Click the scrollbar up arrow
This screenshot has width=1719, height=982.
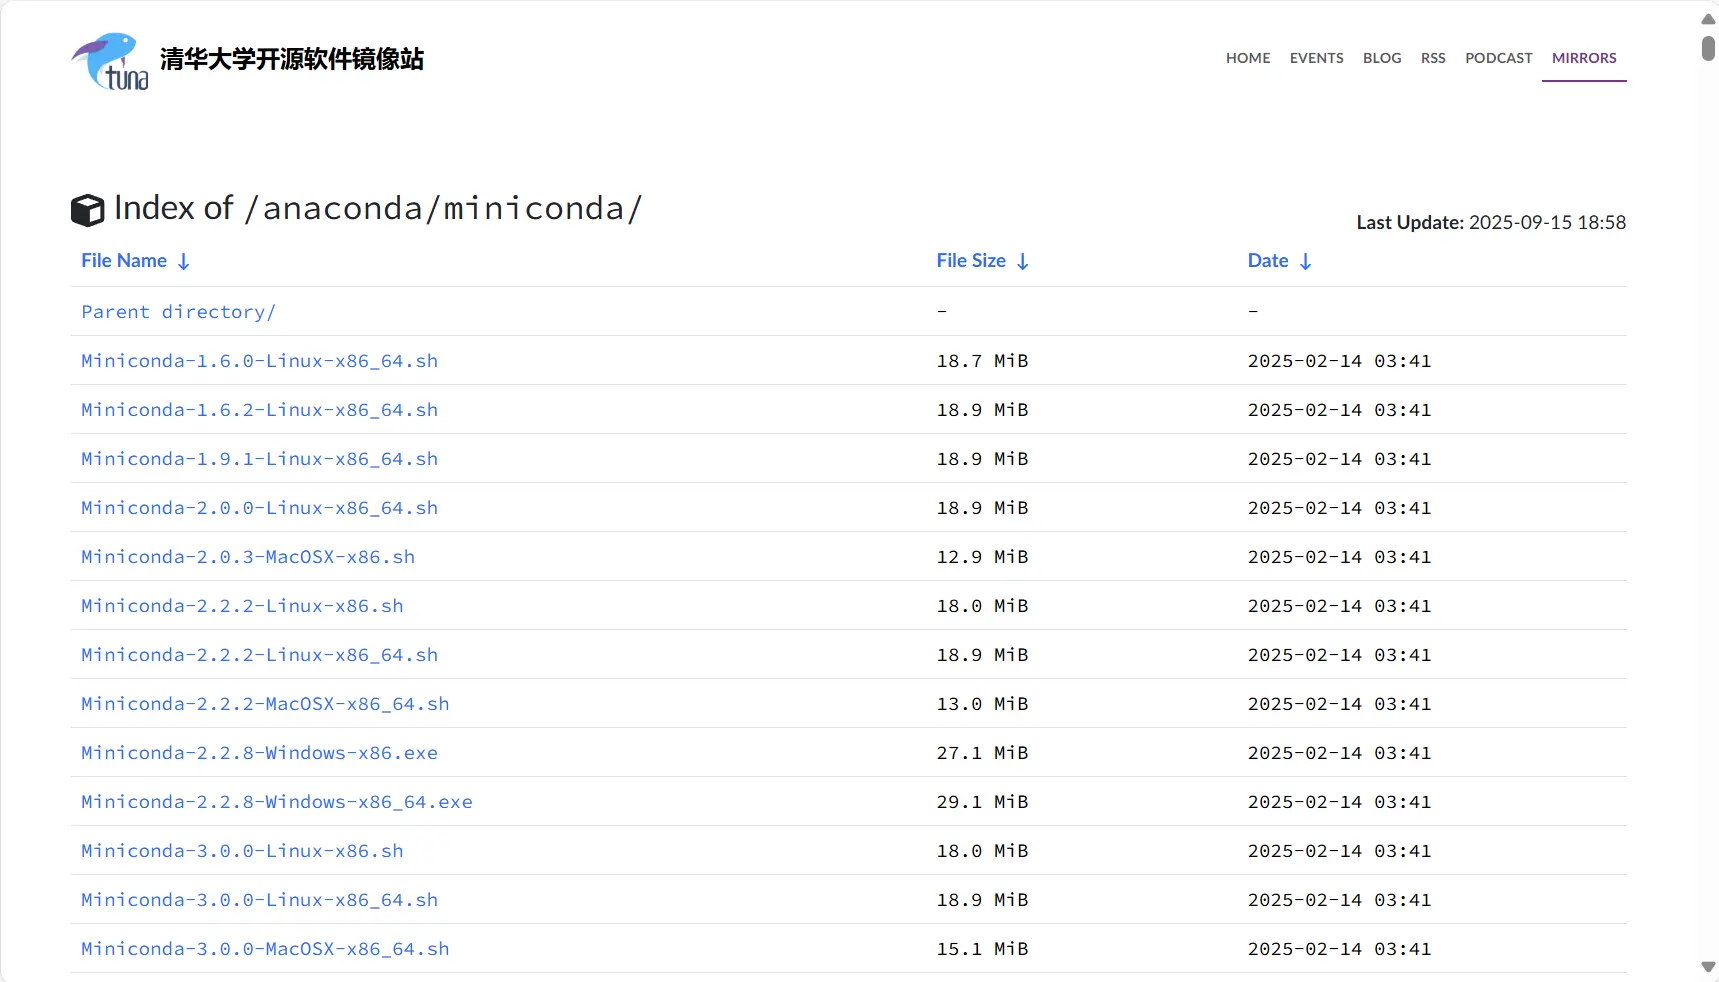click(1708, 19)
